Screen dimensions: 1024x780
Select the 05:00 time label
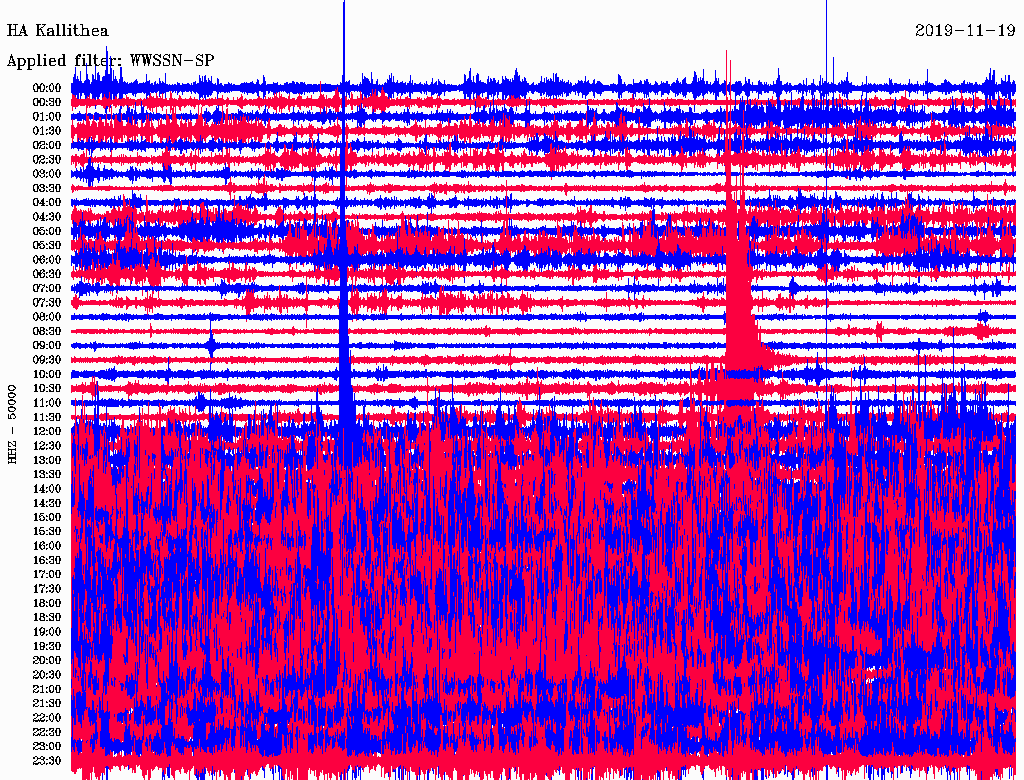[47, 231]
